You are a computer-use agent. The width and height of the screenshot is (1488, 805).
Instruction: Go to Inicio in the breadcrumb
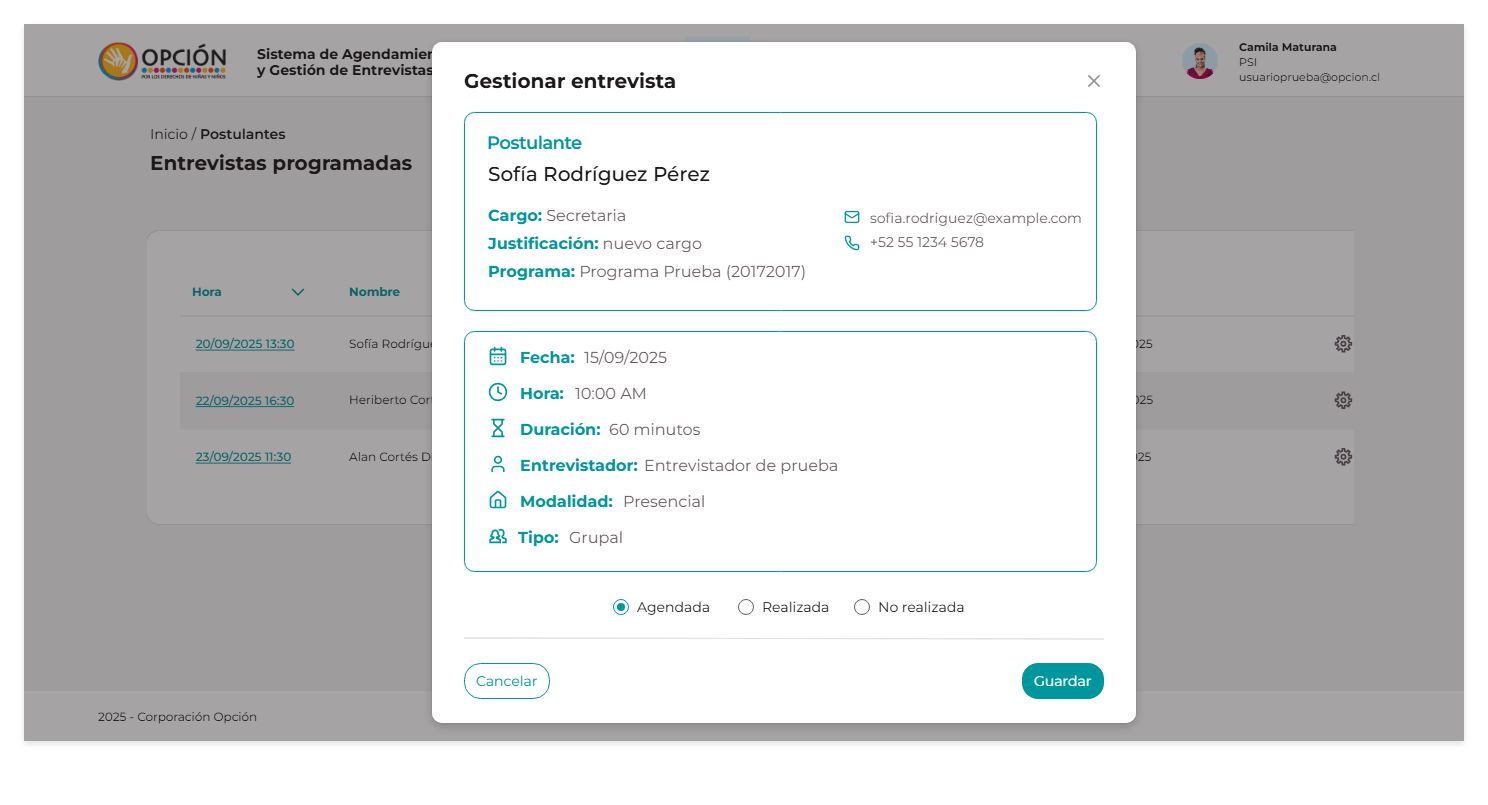[168, 134]
